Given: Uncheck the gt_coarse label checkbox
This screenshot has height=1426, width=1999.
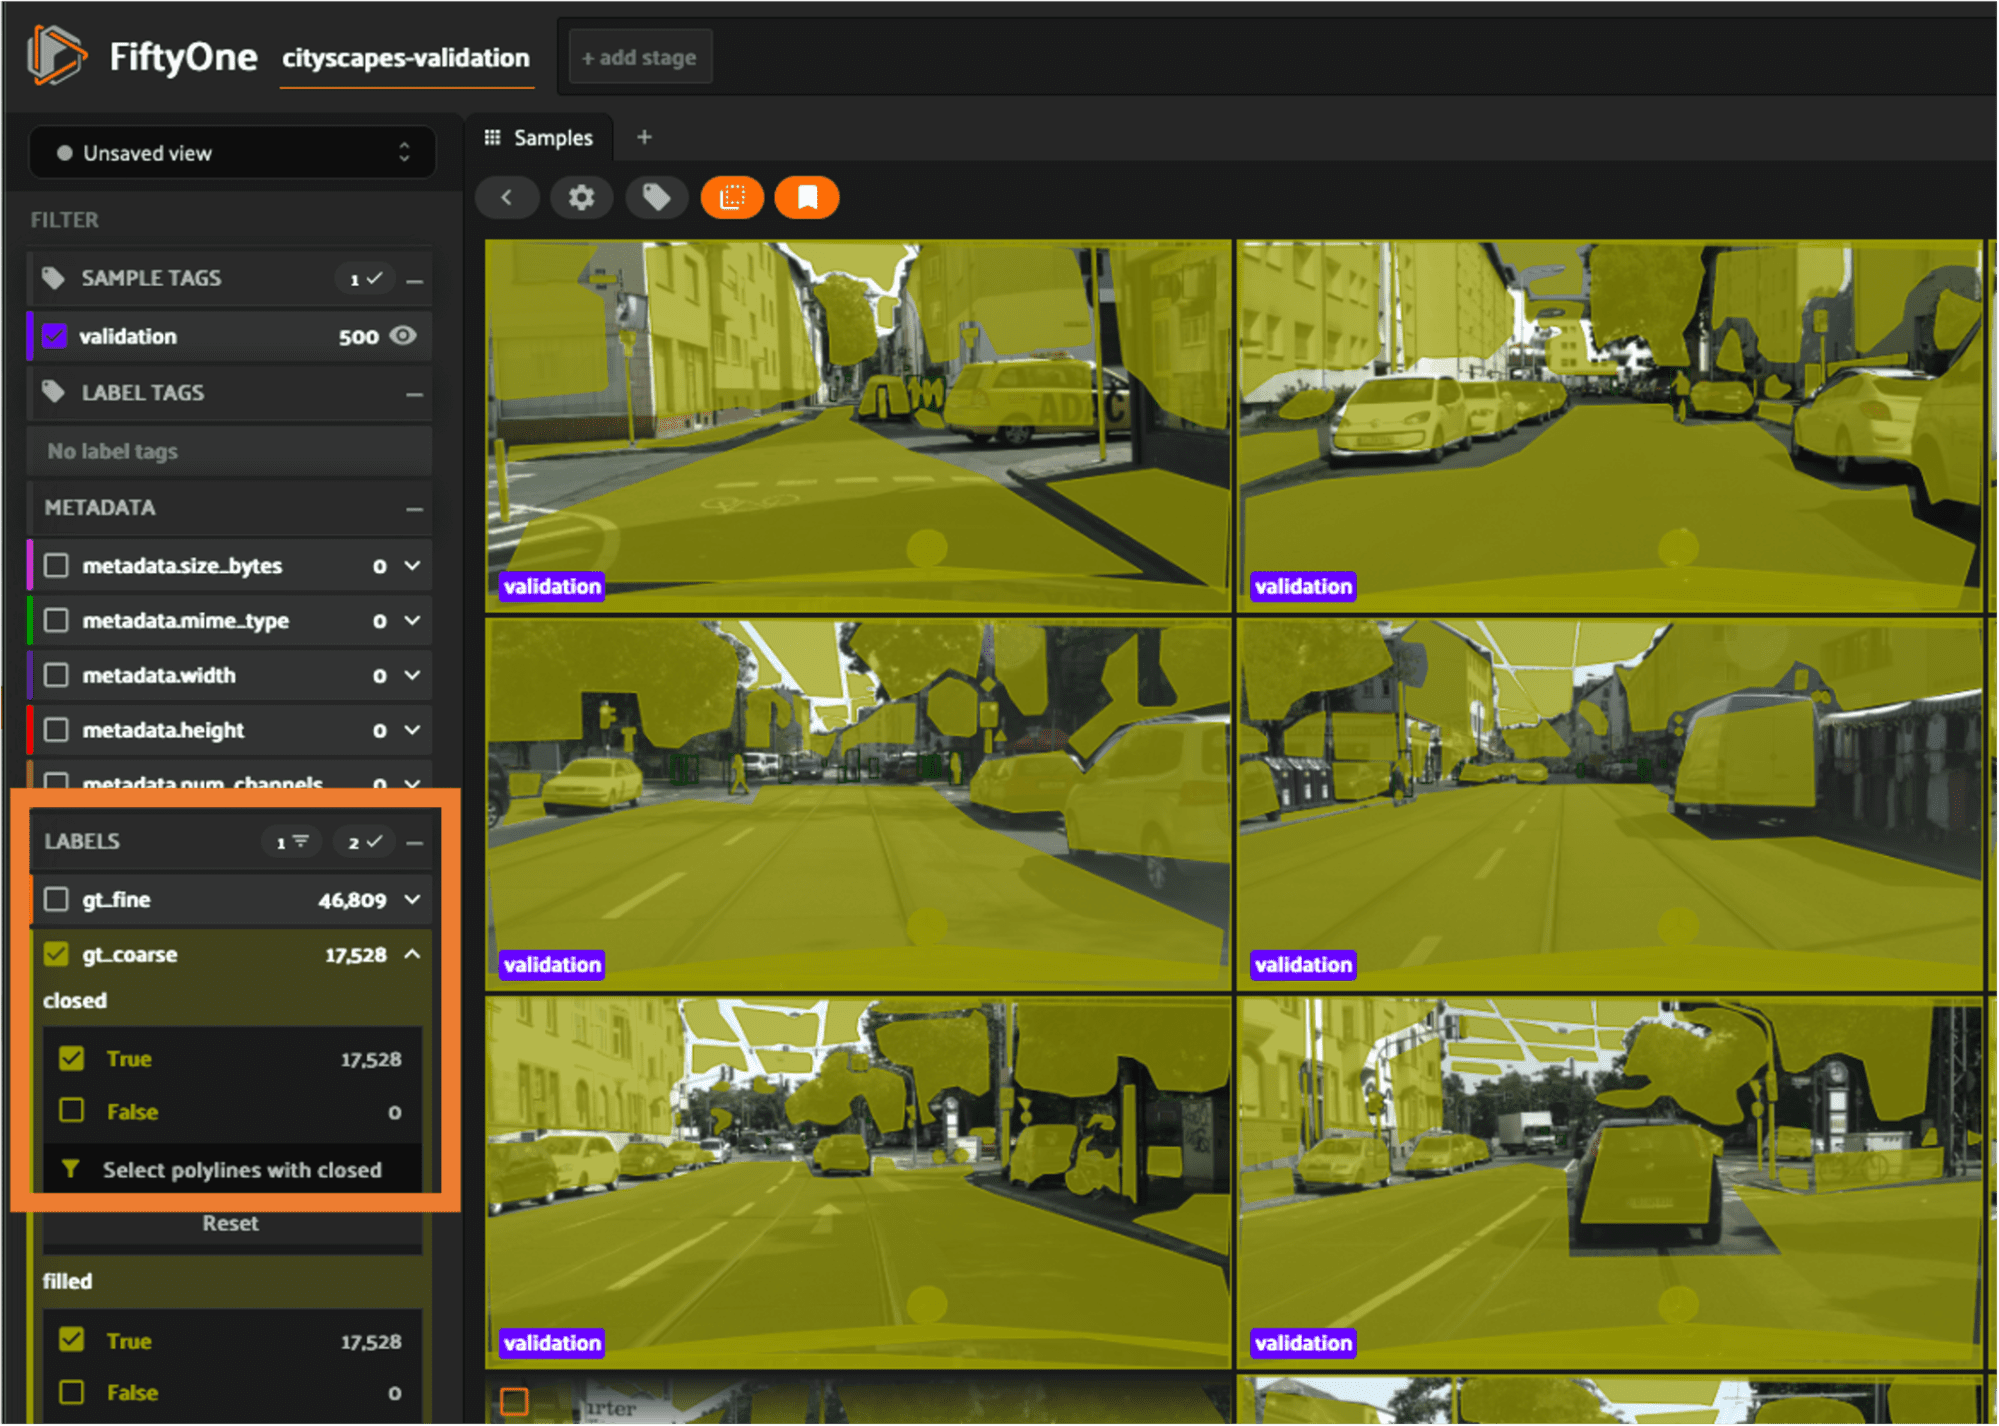Looking at the screenshot, I should pyautogui.click(x=57, y=954).
